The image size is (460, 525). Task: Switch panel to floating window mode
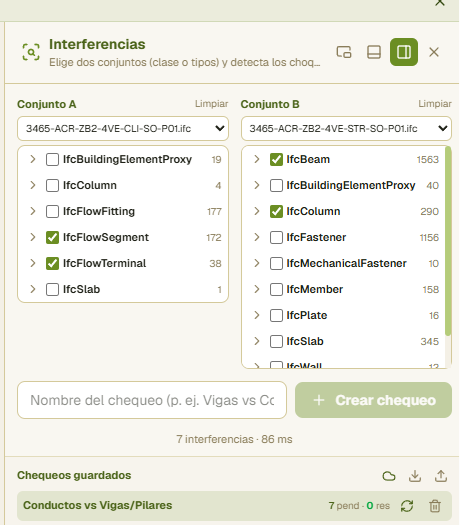(344, 52)
